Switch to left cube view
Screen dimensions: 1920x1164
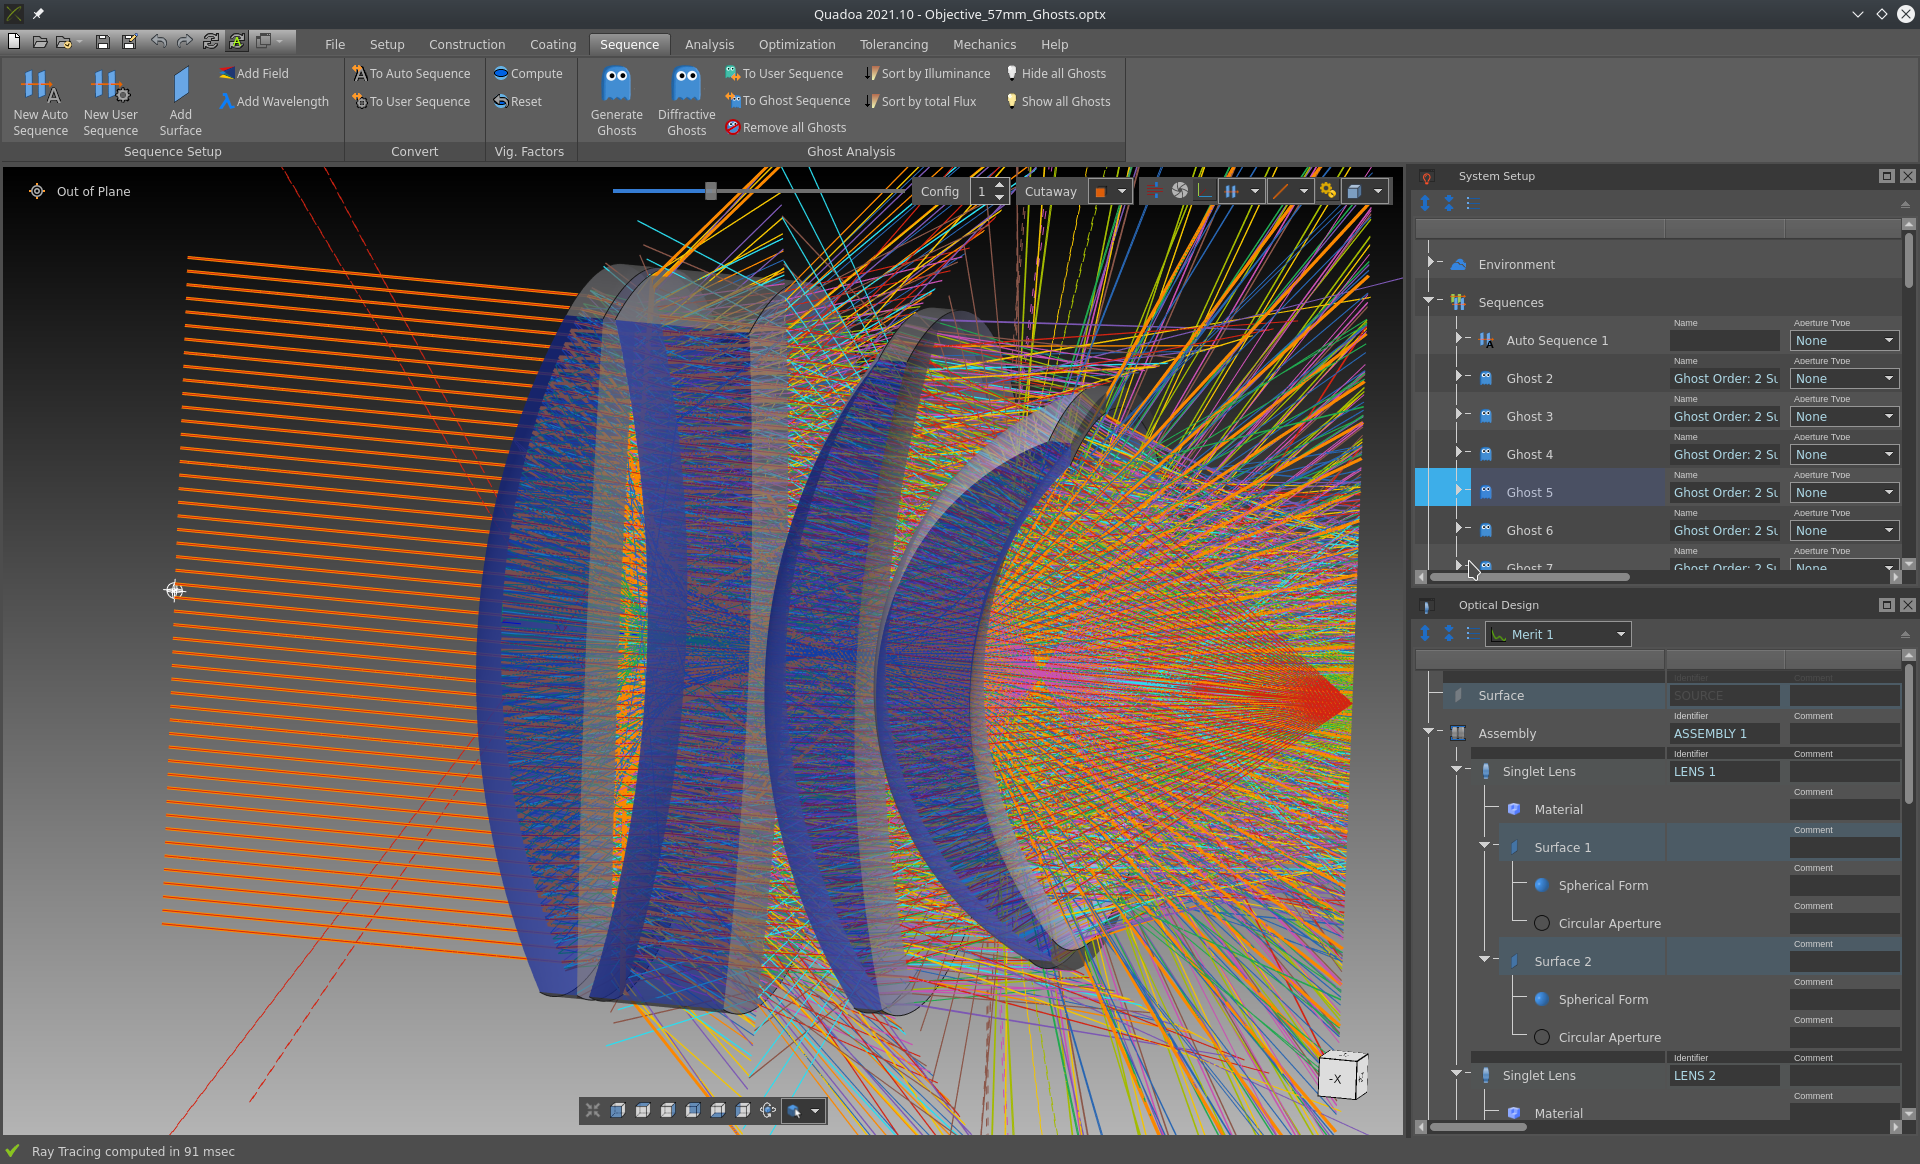pos(743,1110)
